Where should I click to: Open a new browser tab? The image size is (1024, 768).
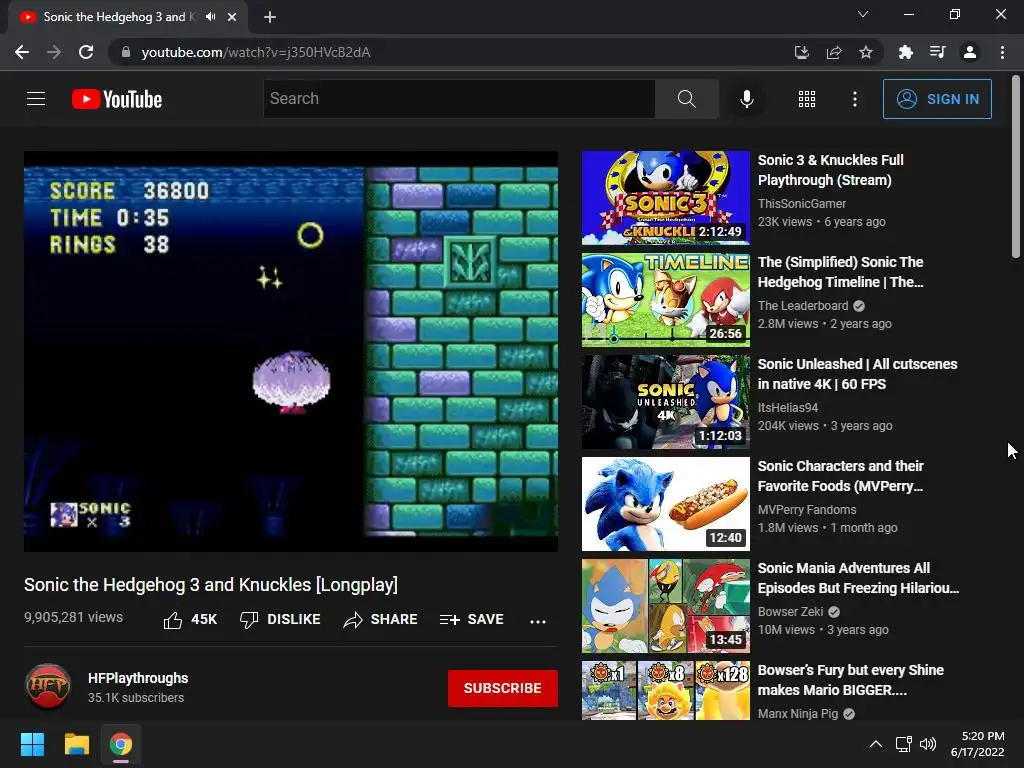pos(270,17)
